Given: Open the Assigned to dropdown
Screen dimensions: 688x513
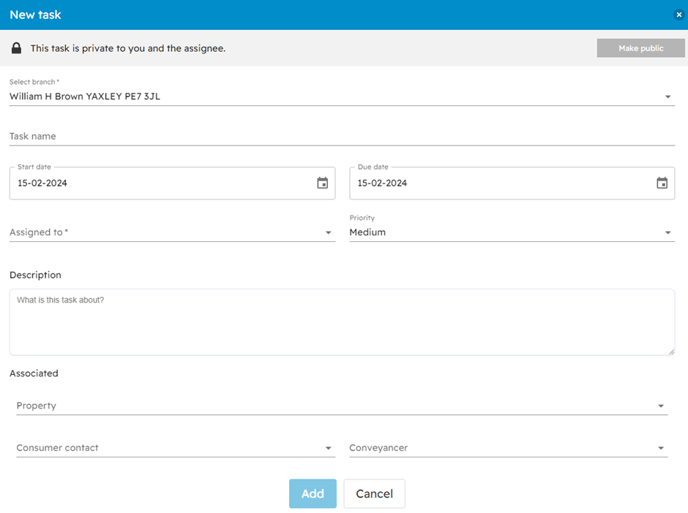Looking at the screenshot, I should [170, 232].
